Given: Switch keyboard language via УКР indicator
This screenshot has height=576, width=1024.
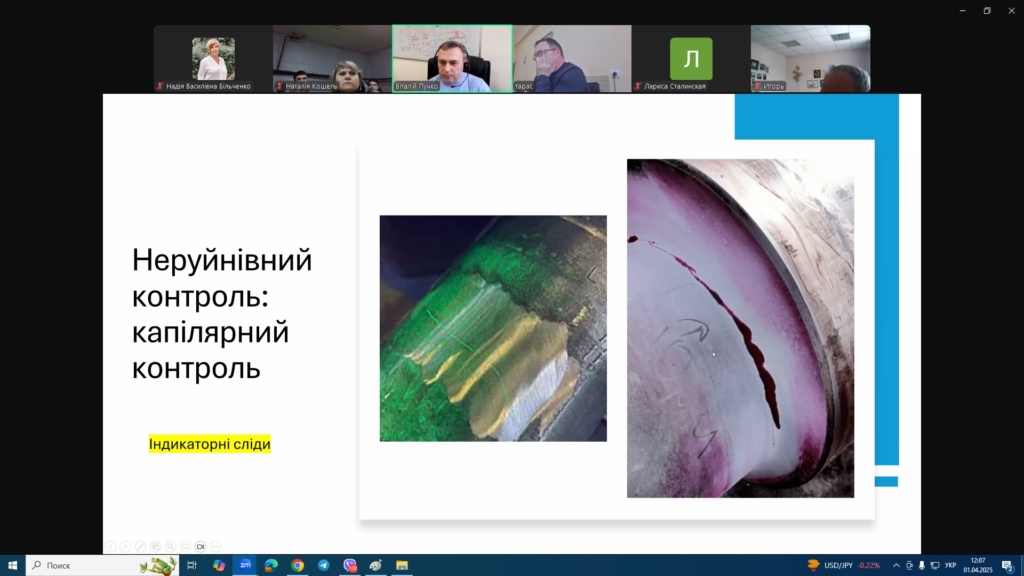Looking at the screenshot, I should point(950,565).
